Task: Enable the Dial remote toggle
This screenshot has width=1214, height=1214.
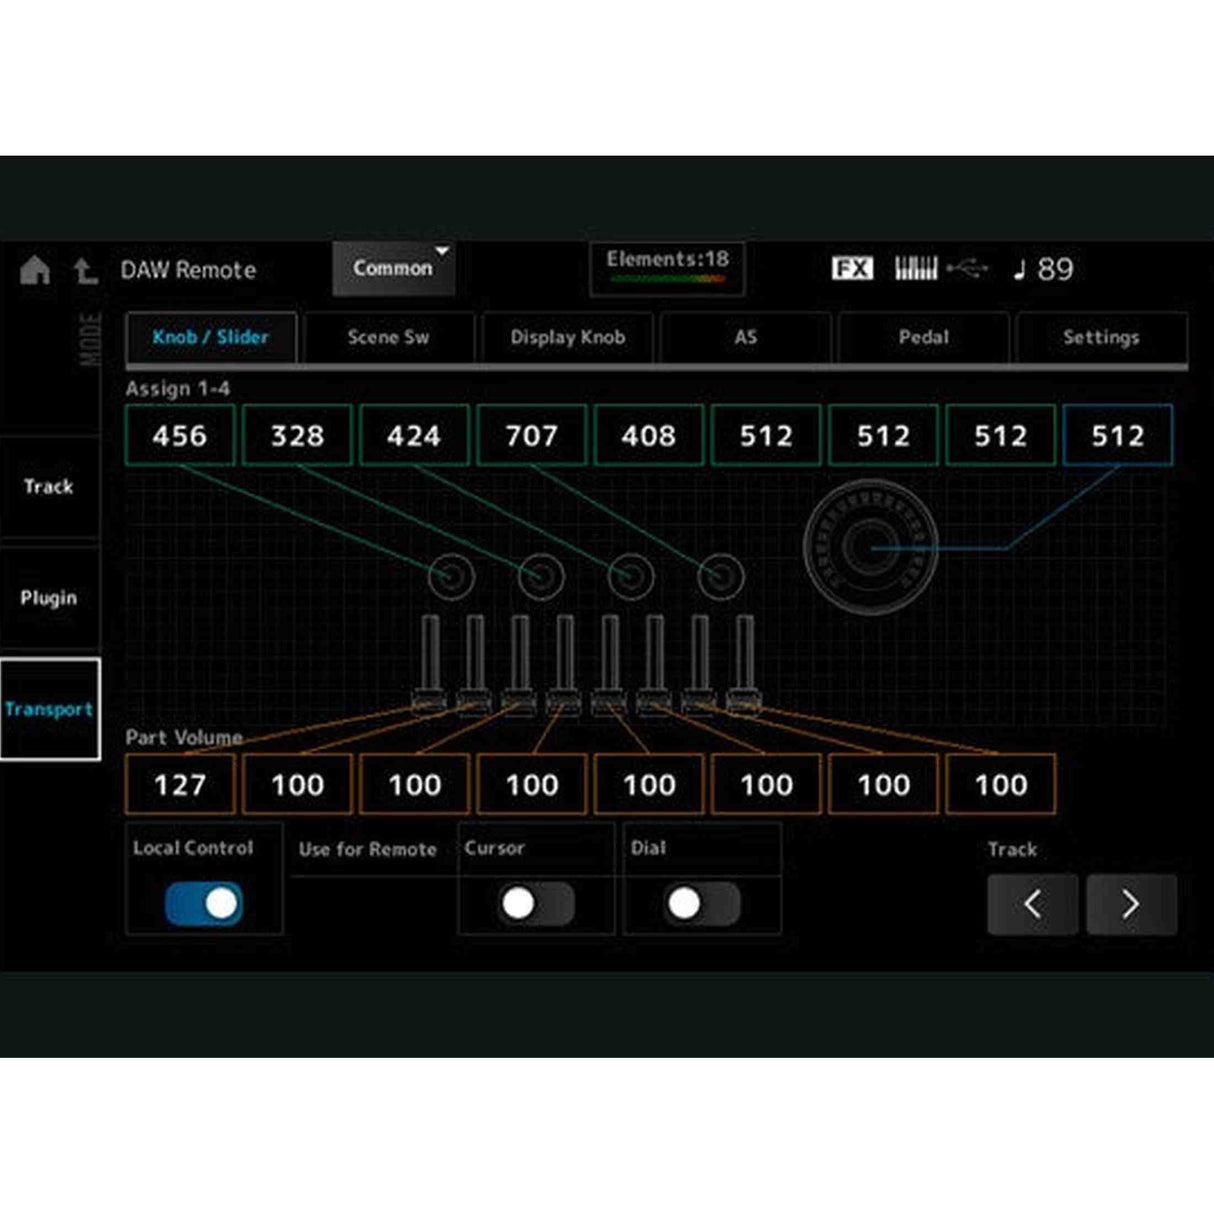Action: click(702, 904)
